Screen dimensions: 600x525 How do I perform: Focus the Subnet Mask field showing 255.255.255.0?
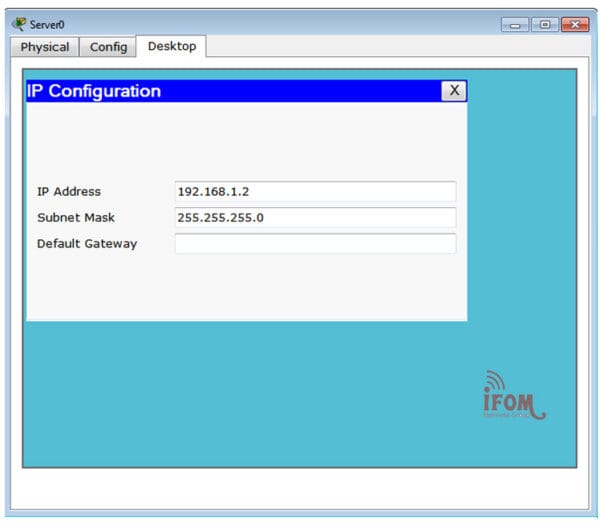coord(315,218)
